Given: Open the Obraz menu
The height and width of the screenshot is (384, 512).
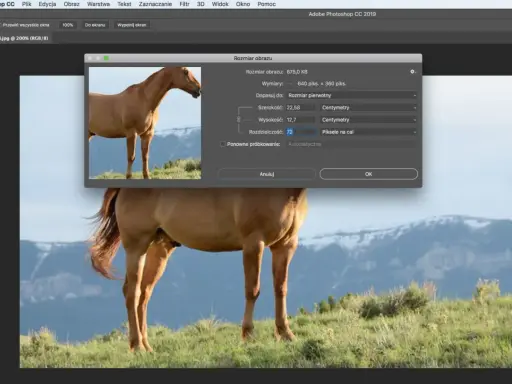Looking at the screenshot, I should pyautogui.click(x=71, y=4).
